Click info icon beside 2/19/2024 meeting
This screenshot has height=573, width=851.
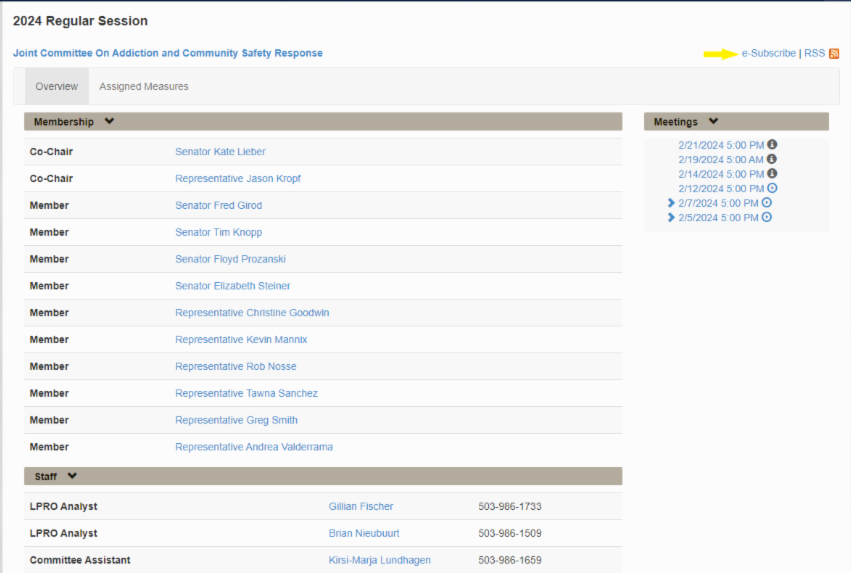[771, 159]
